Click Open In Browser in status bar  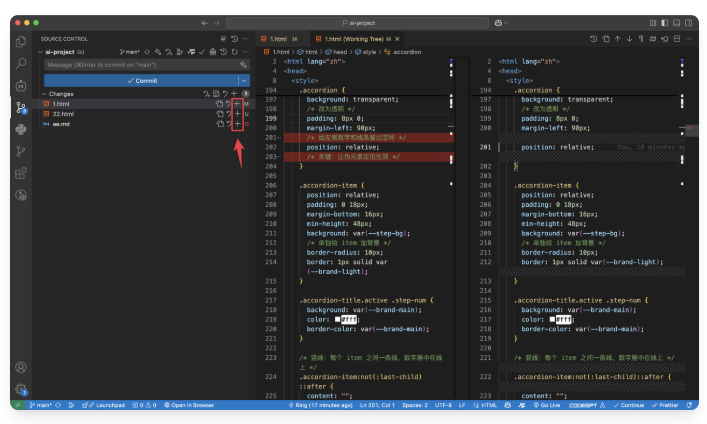[189, 405]
